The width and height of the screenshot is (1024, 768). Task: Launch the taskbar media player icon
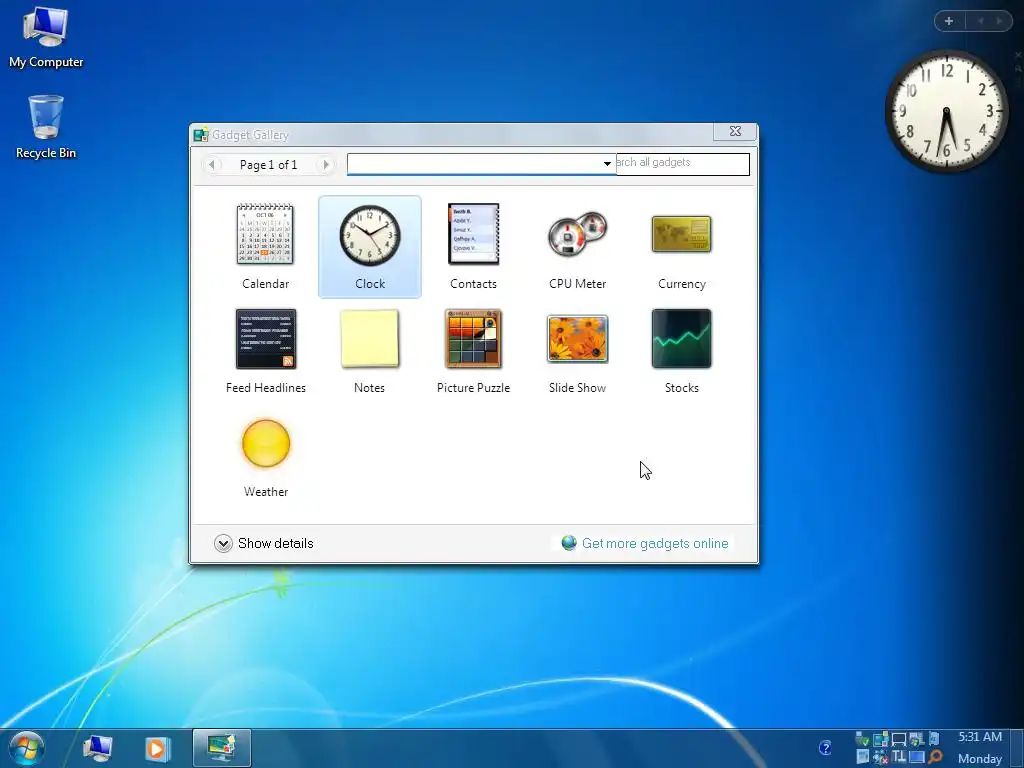157,748
